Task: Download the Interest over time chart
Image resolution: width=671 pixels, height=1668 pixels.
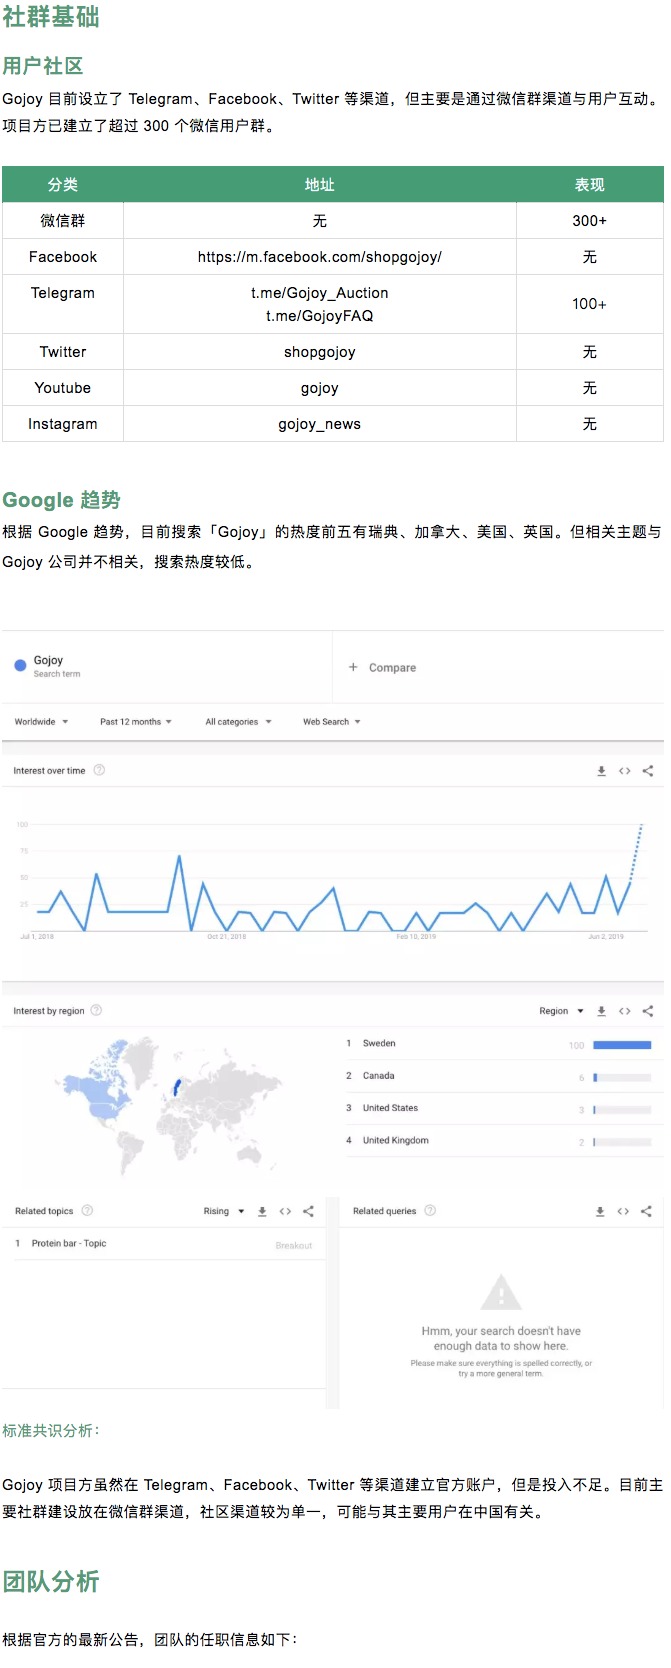Action: (601, 771)
